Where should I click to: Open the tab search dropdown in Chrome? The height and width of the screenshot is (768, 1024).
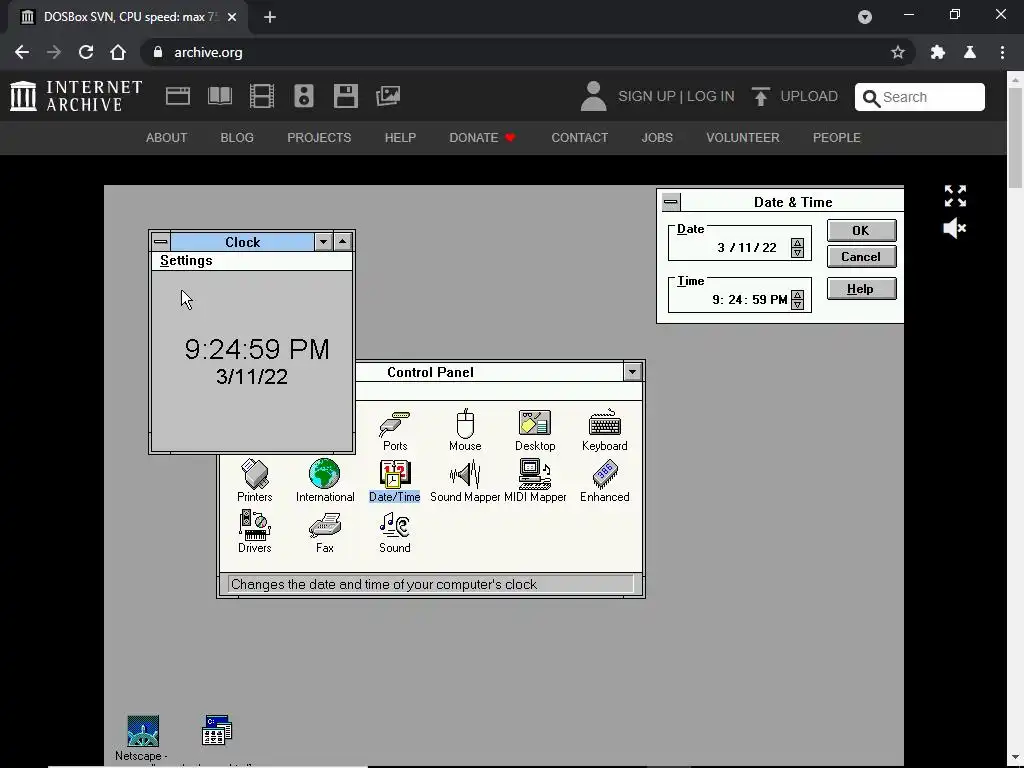tap(865, 17)
